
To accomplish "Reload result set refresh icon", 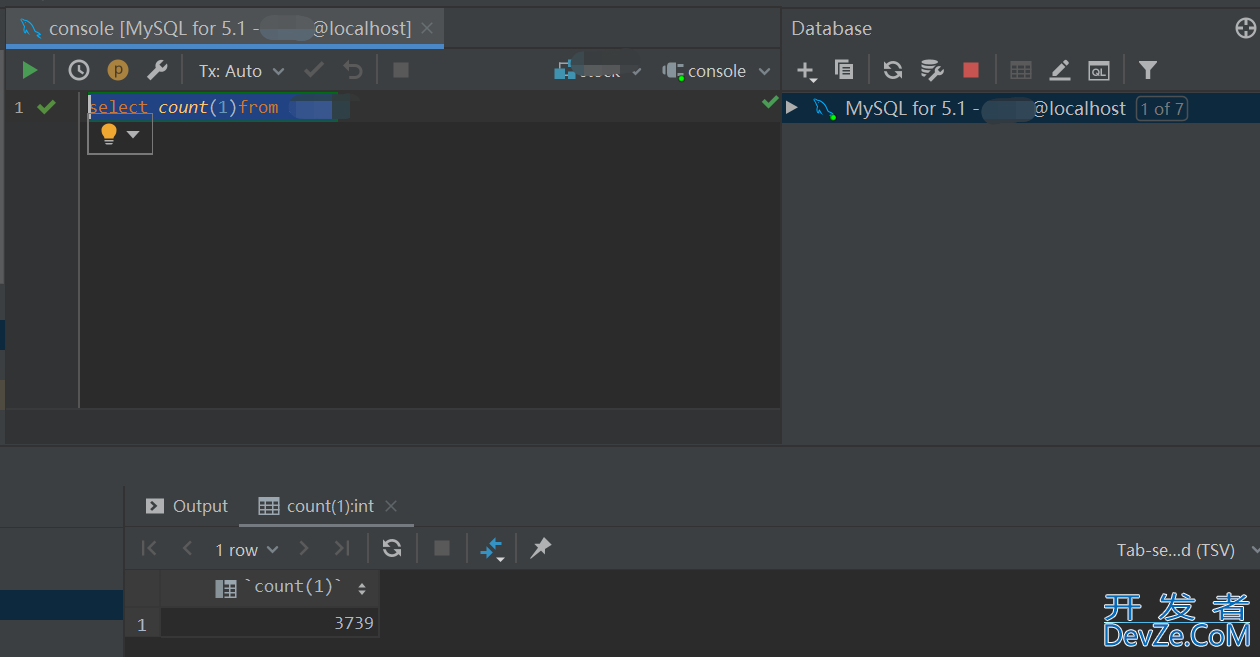I will click(392, 548).
